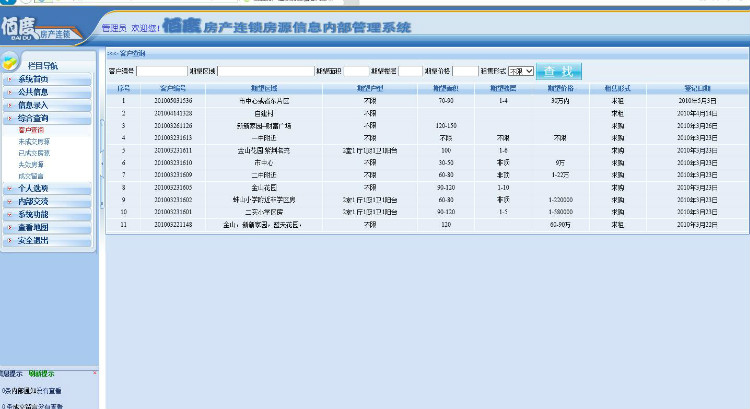Screen dimensions: 750x409
Task: Select 失效房源 submenu item
Action: (31, 165)
